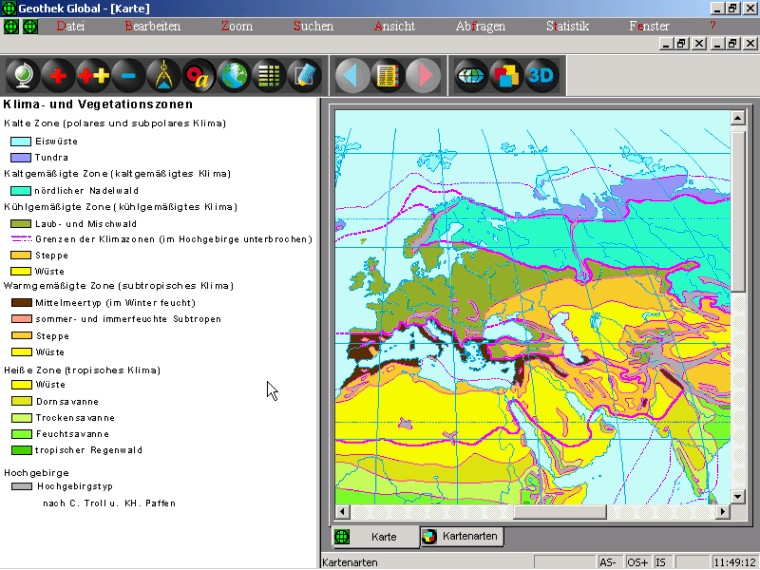Image resolution: width=760 pixels, height=570 pixels.
Task: Select the compass dividers measuring tool
Action: point(163,75)
